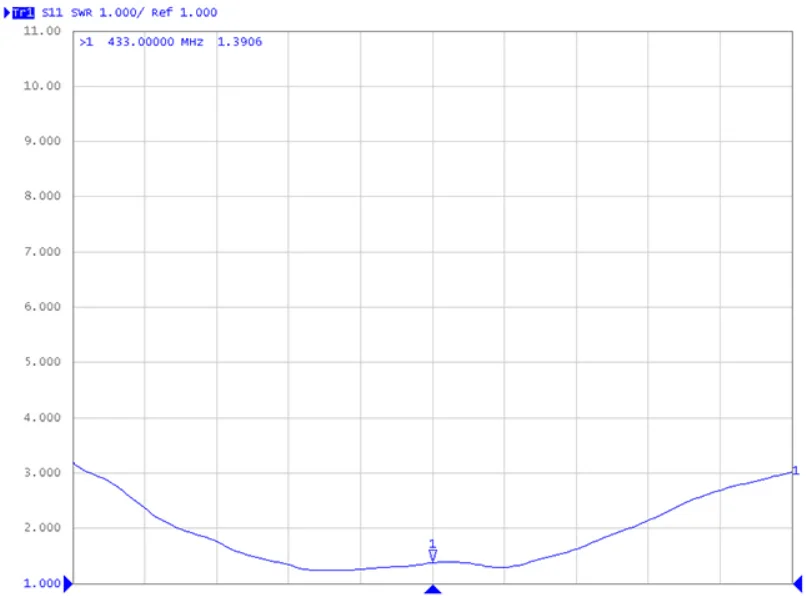Click the 8.000 Y-axis label
The image size is (806, 596).
click(42, 196)
